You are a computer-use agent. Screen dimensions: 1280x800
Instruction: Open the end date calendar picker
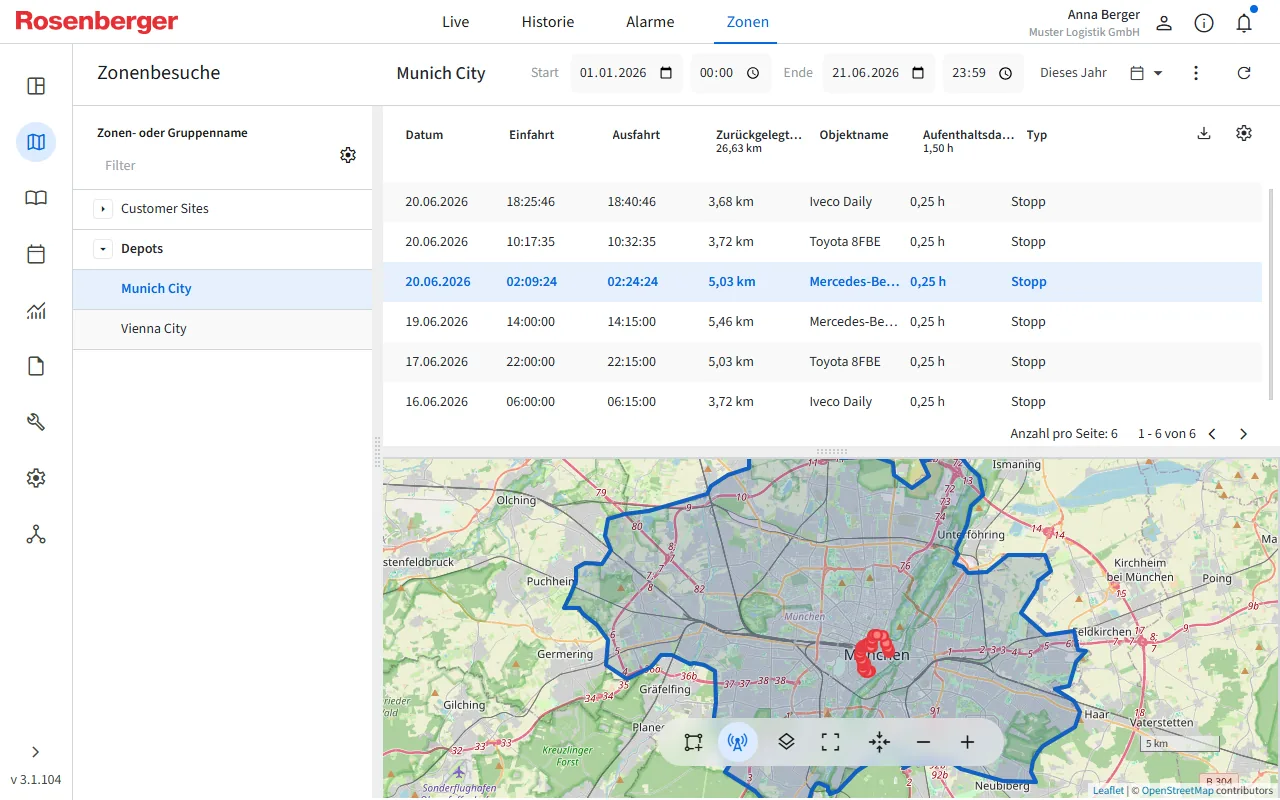point(918,73)
